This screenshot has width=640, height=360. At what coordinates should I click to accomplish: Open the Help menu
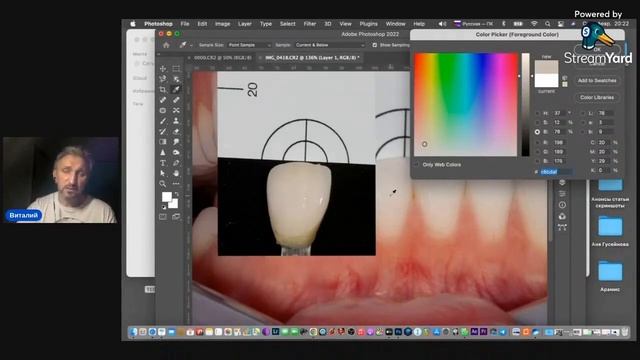coord(419,24)
